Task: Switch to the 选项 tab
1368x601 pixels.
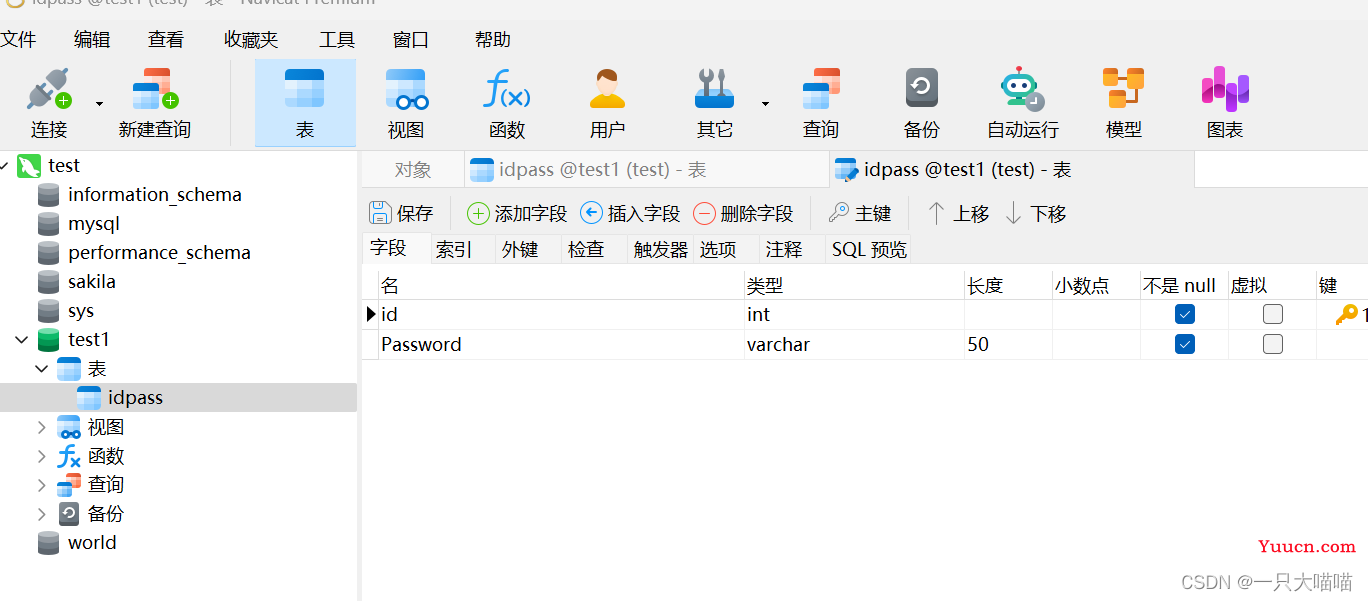Action: (718, 249)
